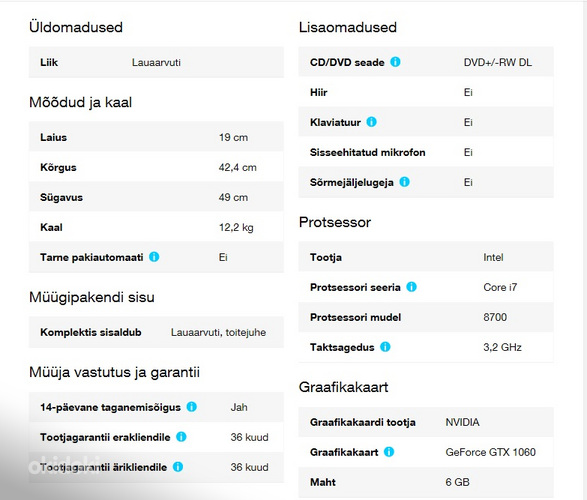This screenshot has width=587, height=500.
Task: Select the Mõõdud ja kaal heading
Action: click(80, 103)
